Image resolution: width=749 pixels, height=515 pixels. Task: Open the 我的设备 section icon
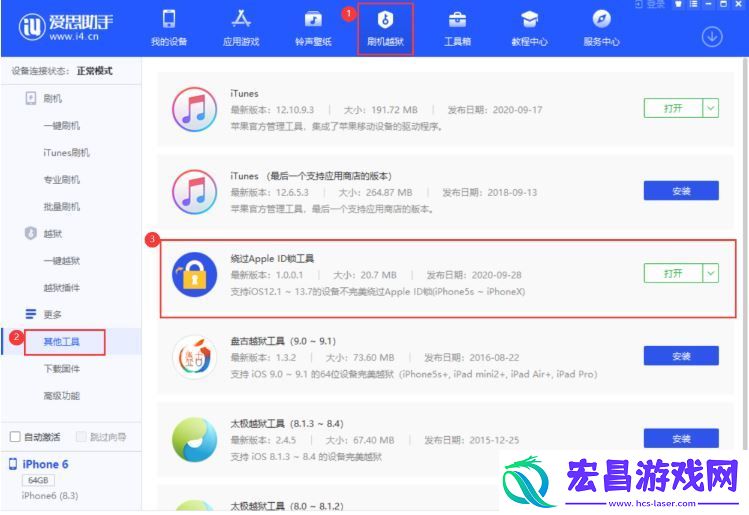point(169,20)
